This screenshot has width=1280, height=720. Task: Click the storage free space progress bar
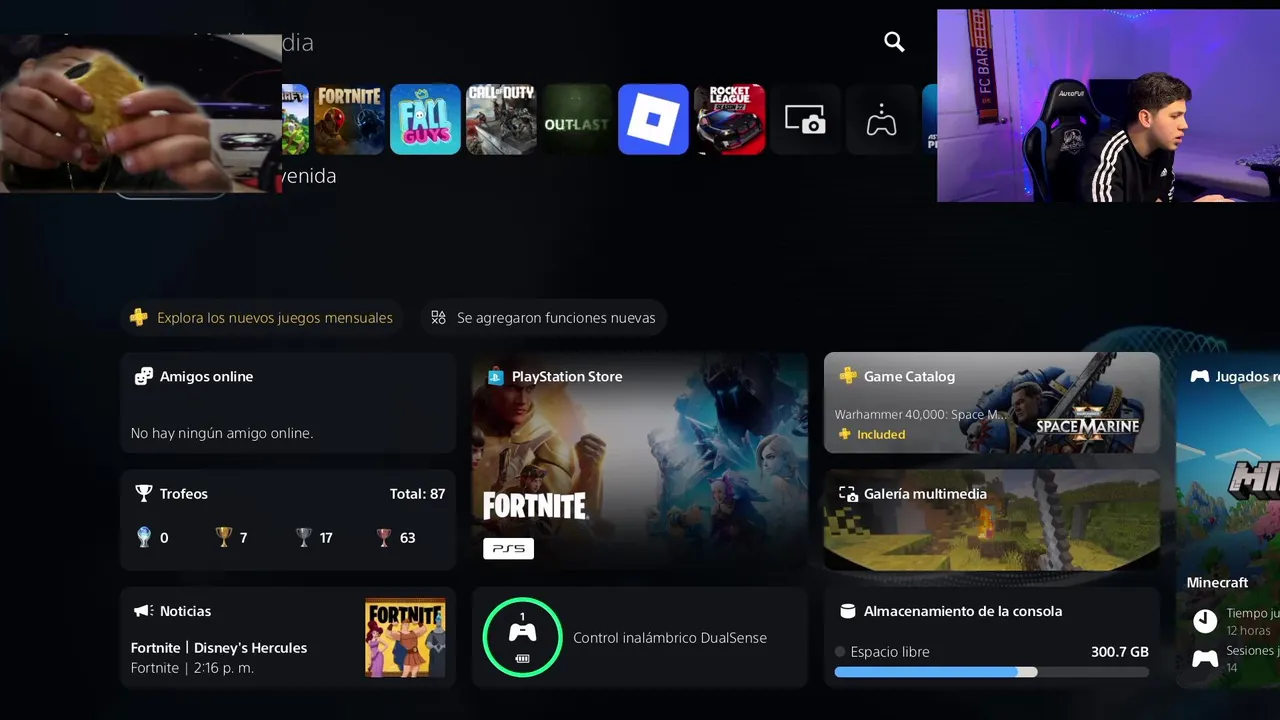[x=992, y=673]
